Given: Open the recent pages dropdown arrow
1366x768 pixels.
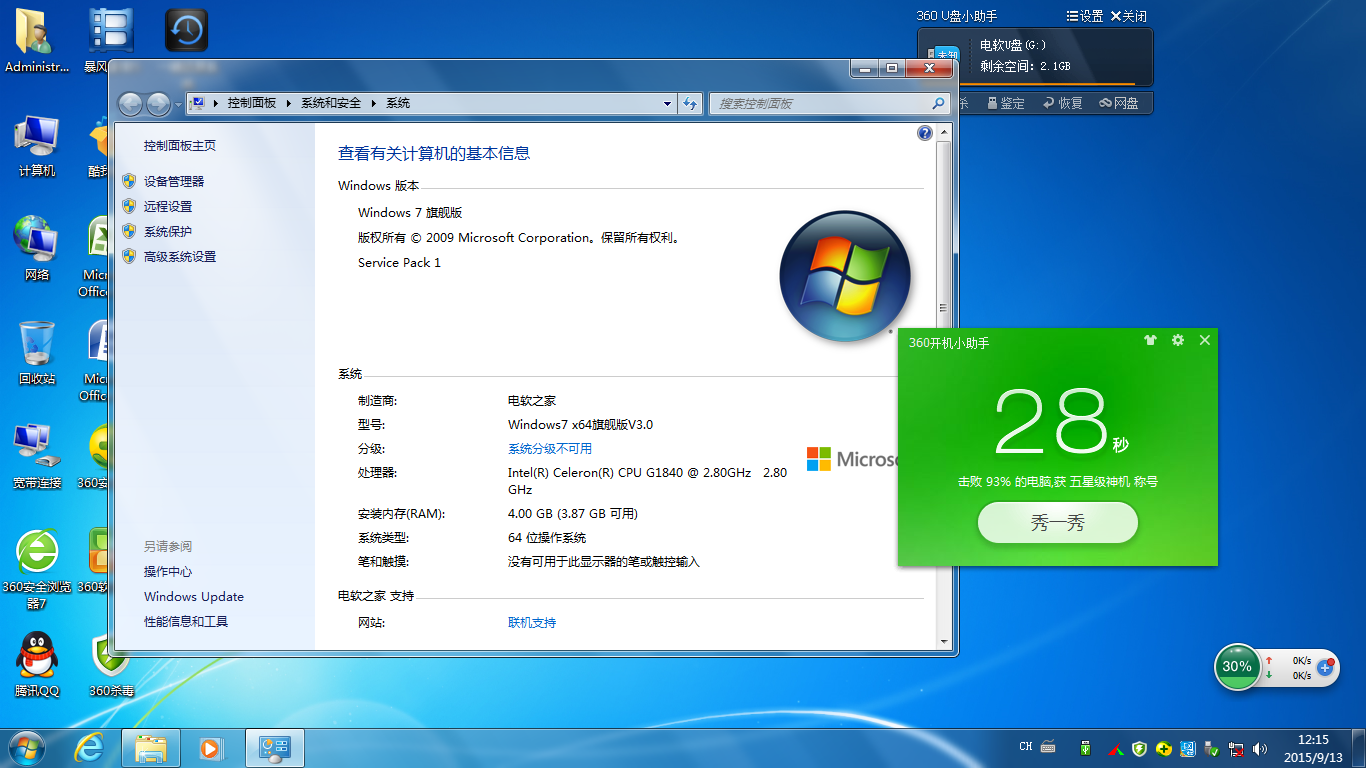Looking at the screenshot, I should pos(178,104).
